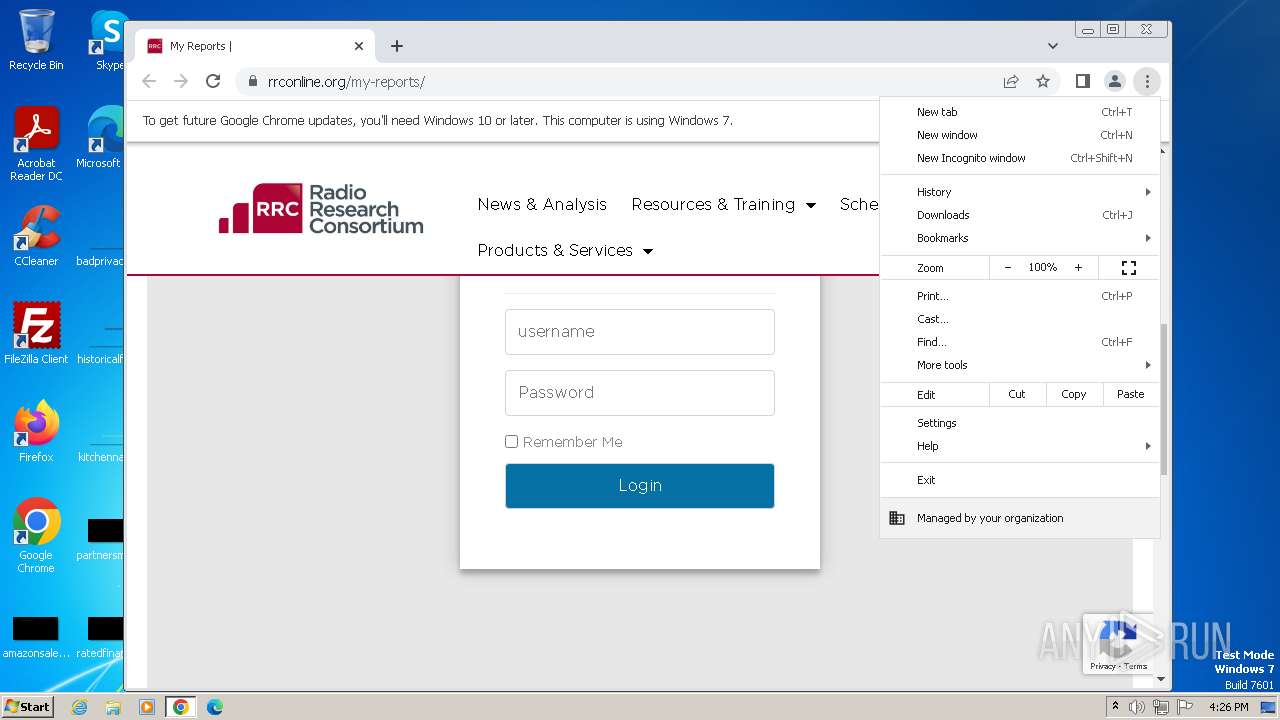Click the Start button on taskbar
This screenshot has height=720, width=1280.
coord(27,706)
